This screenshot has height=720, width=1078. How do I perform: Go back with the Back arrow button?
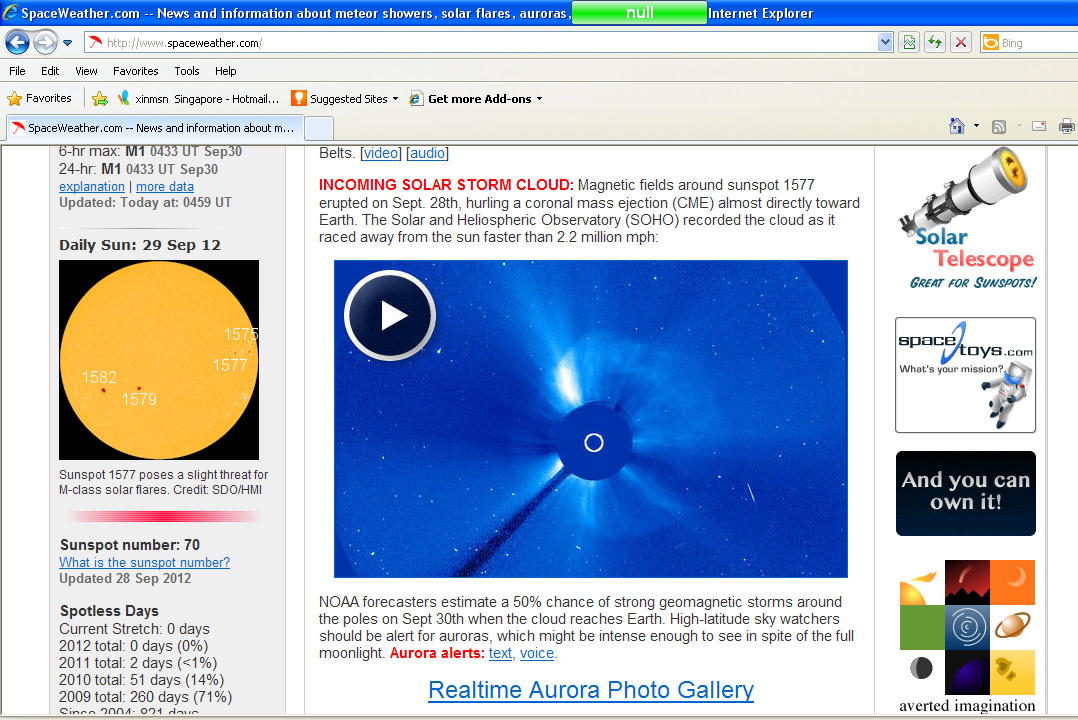(x=17, y=43)
